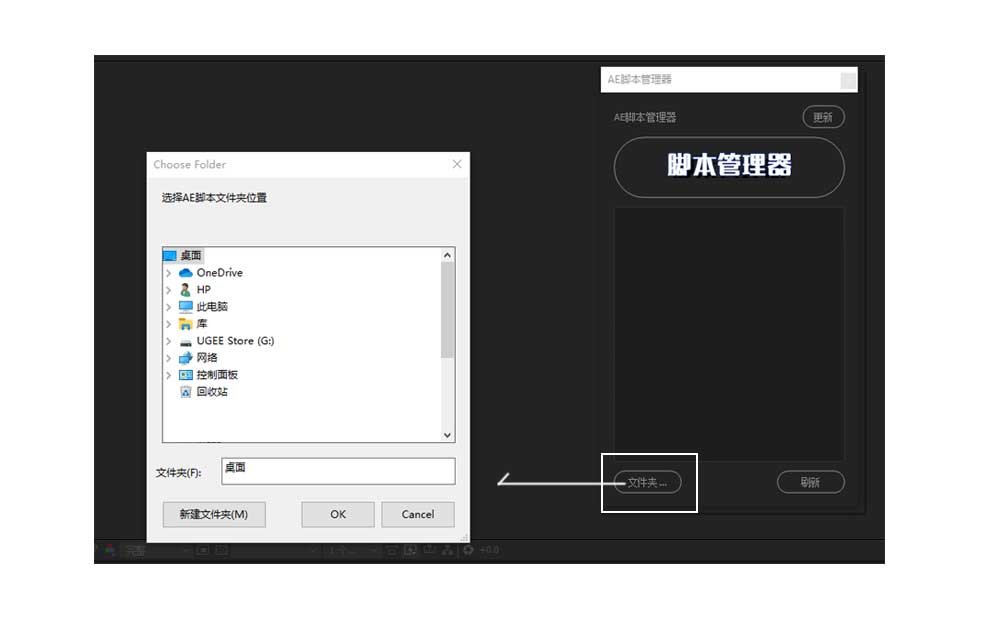Image resolution: width=1000 pixels, height=628 pixels.
Task: Confirm folder choice with OK
Action: click(x=338, y=515)
